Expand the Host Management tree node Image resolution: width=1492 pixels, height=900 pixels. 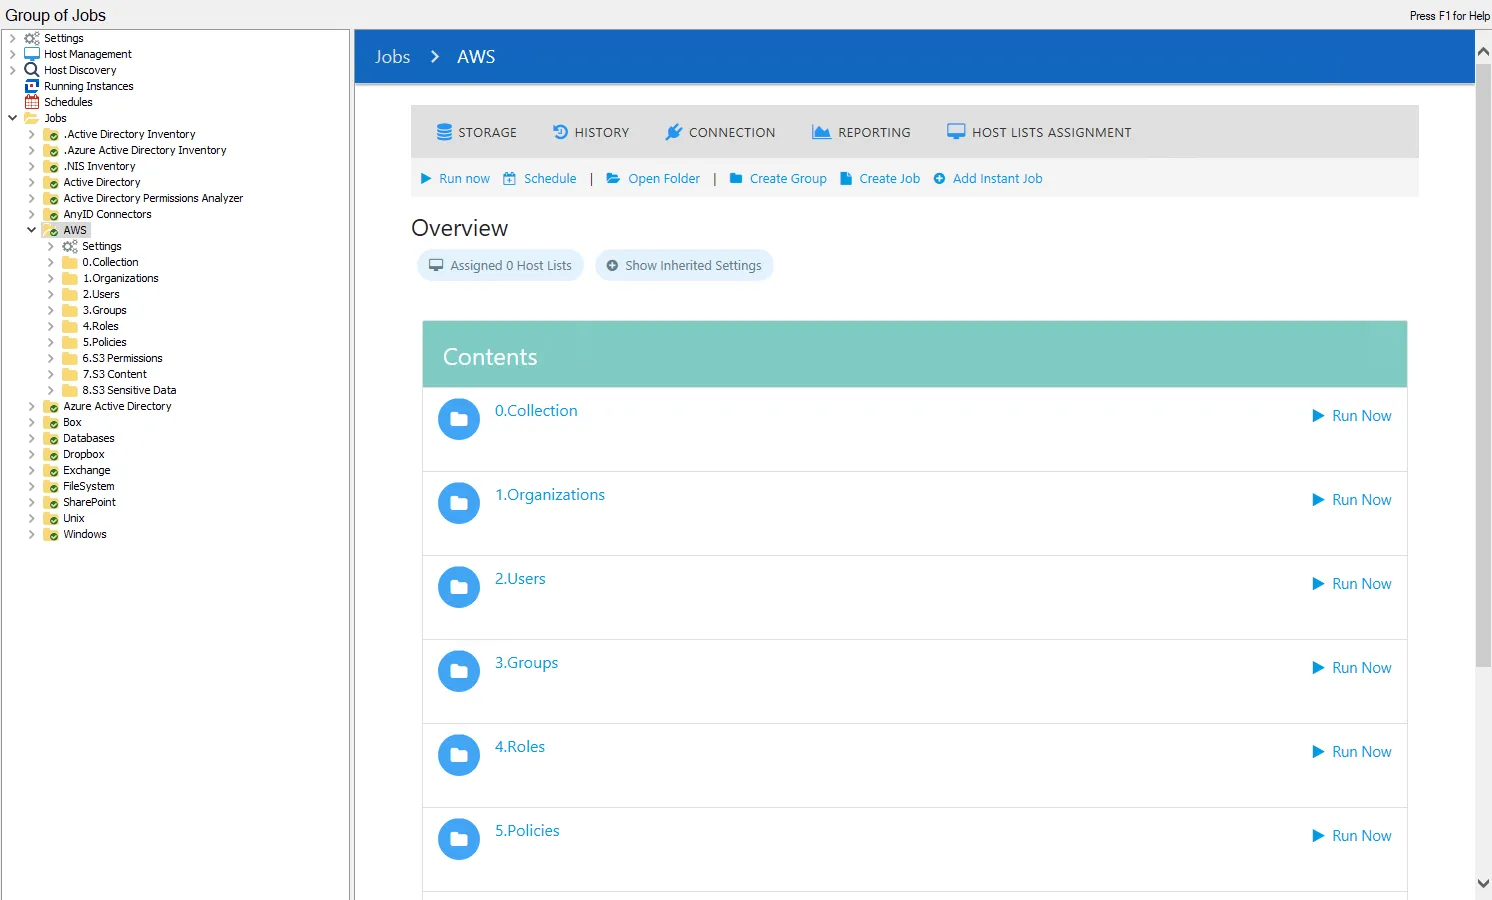click(12, 54)
